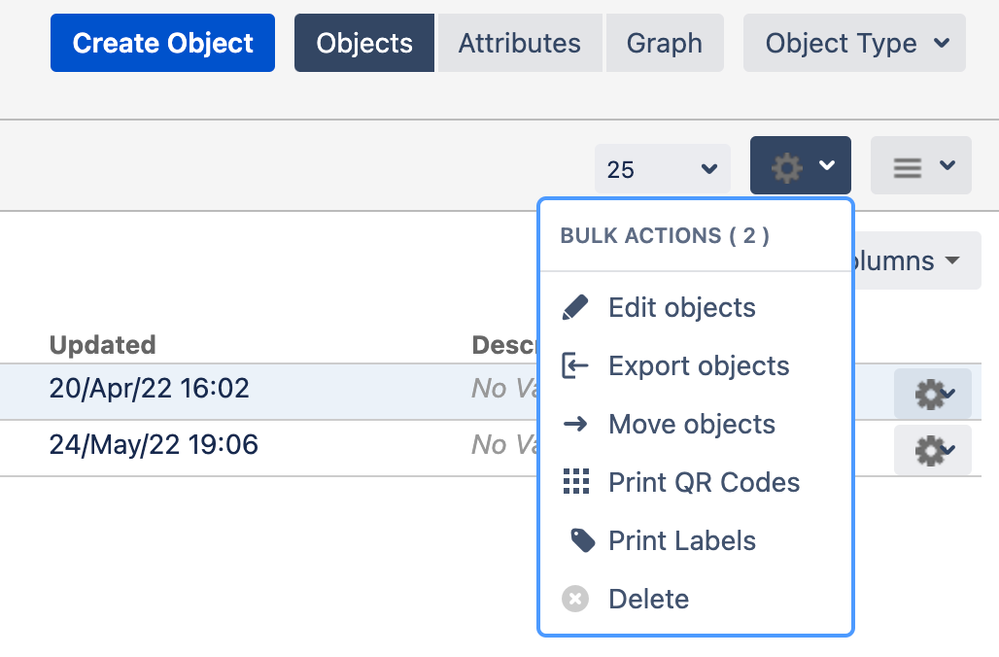
Task: Click the Delete cross-circle icon
Action: pos(575,599)
